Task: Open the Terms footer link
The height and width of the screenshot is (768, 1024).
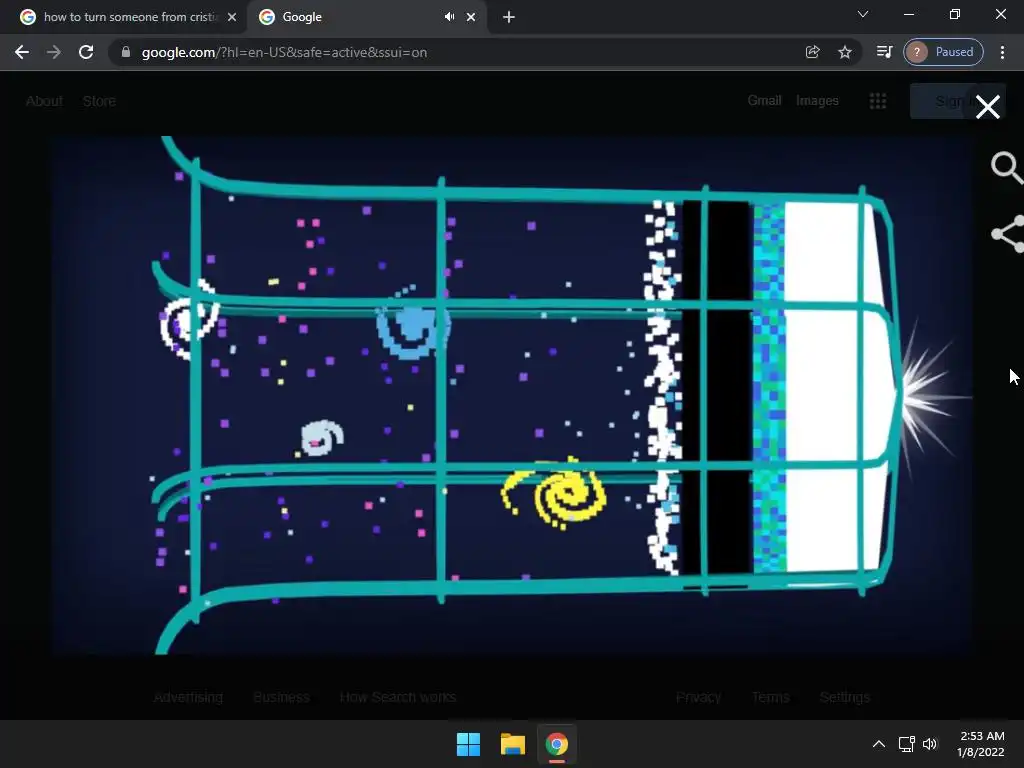Action: click(x=771, y=697)
